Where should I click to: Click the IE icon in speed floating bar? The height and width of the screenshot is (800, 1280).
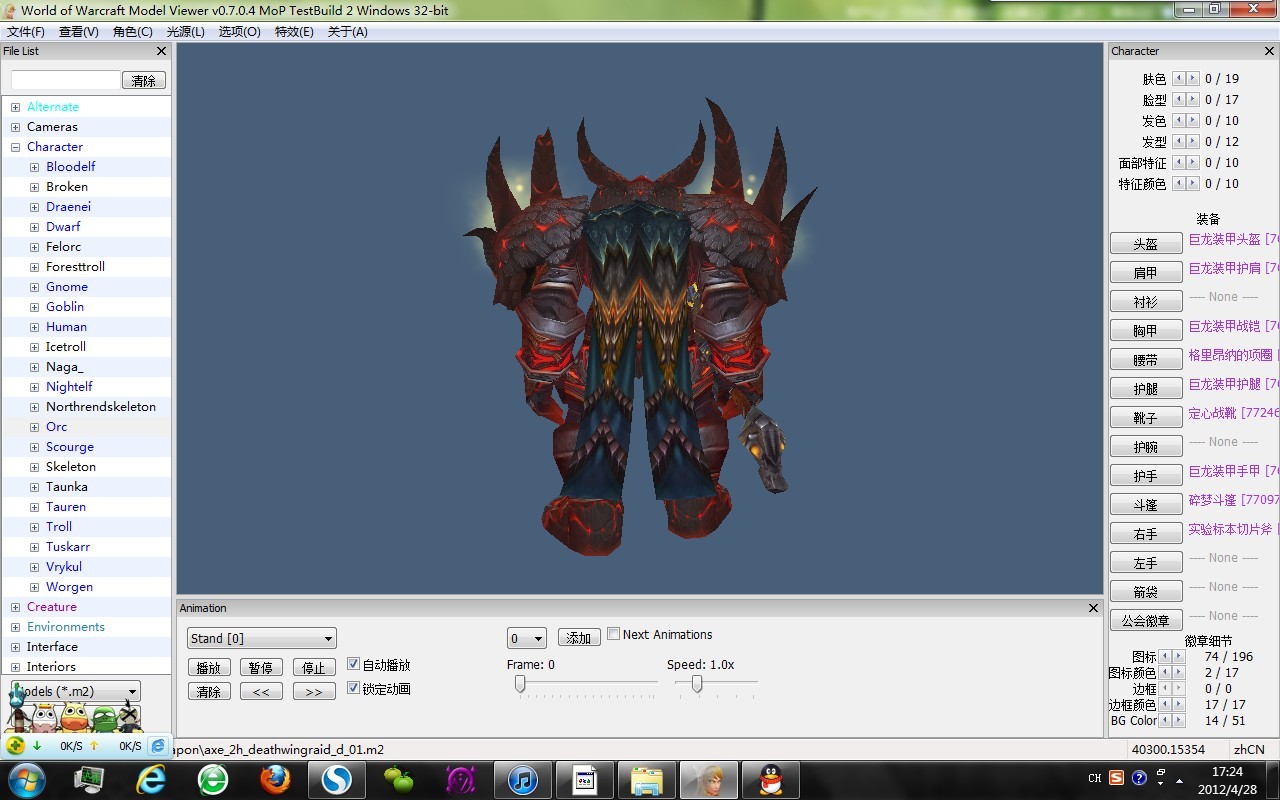(158, 745)
